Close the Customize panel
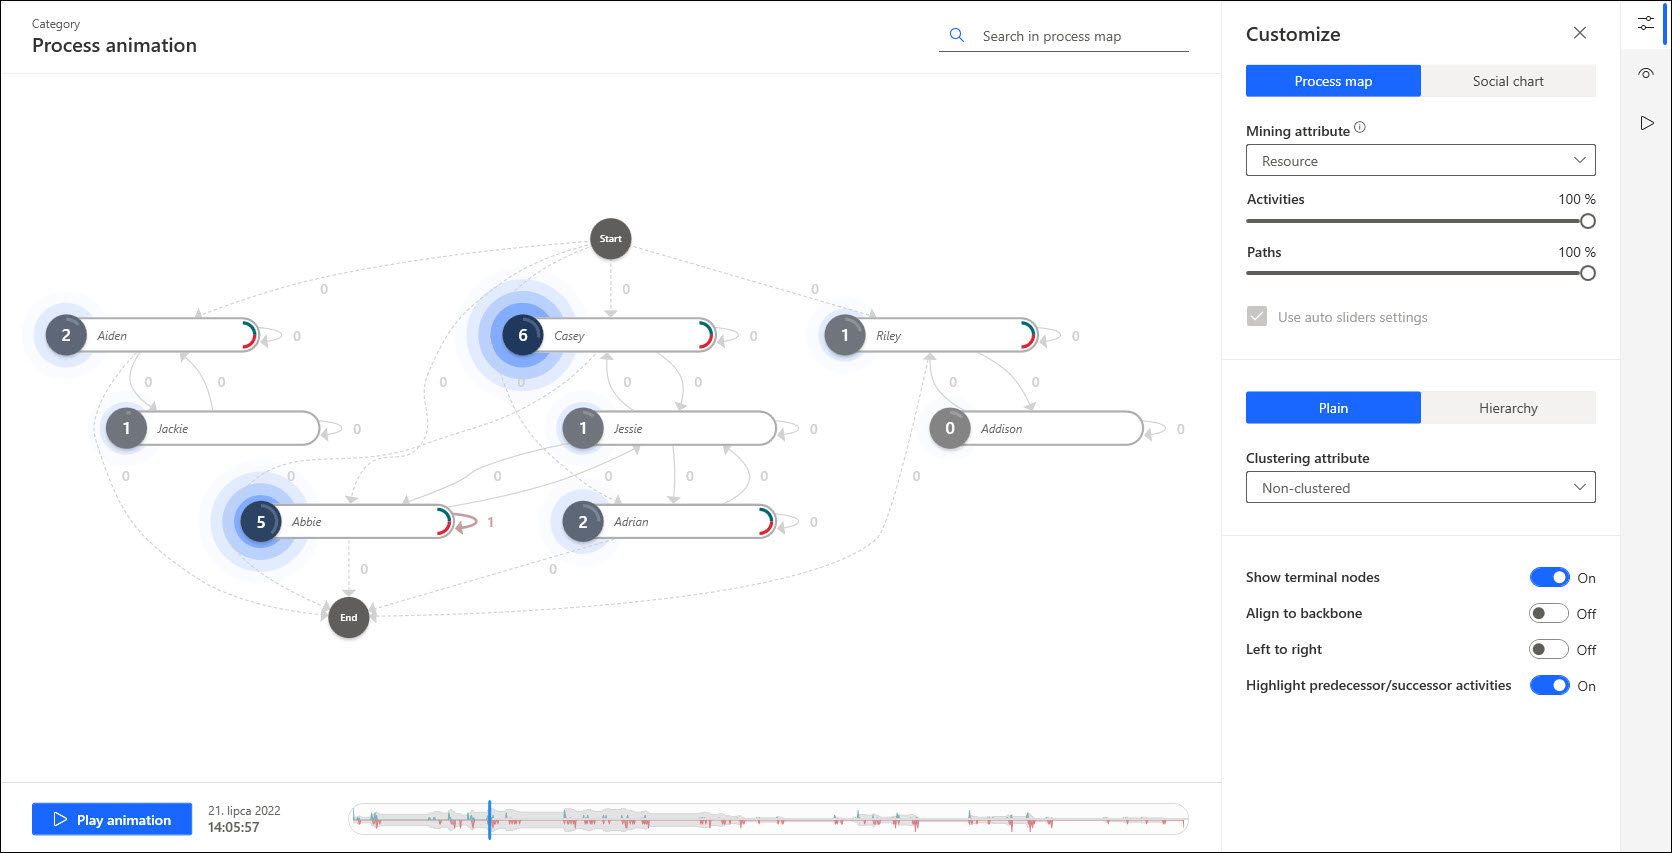This screenshot has width=1672, height=853. point(1580,33)
